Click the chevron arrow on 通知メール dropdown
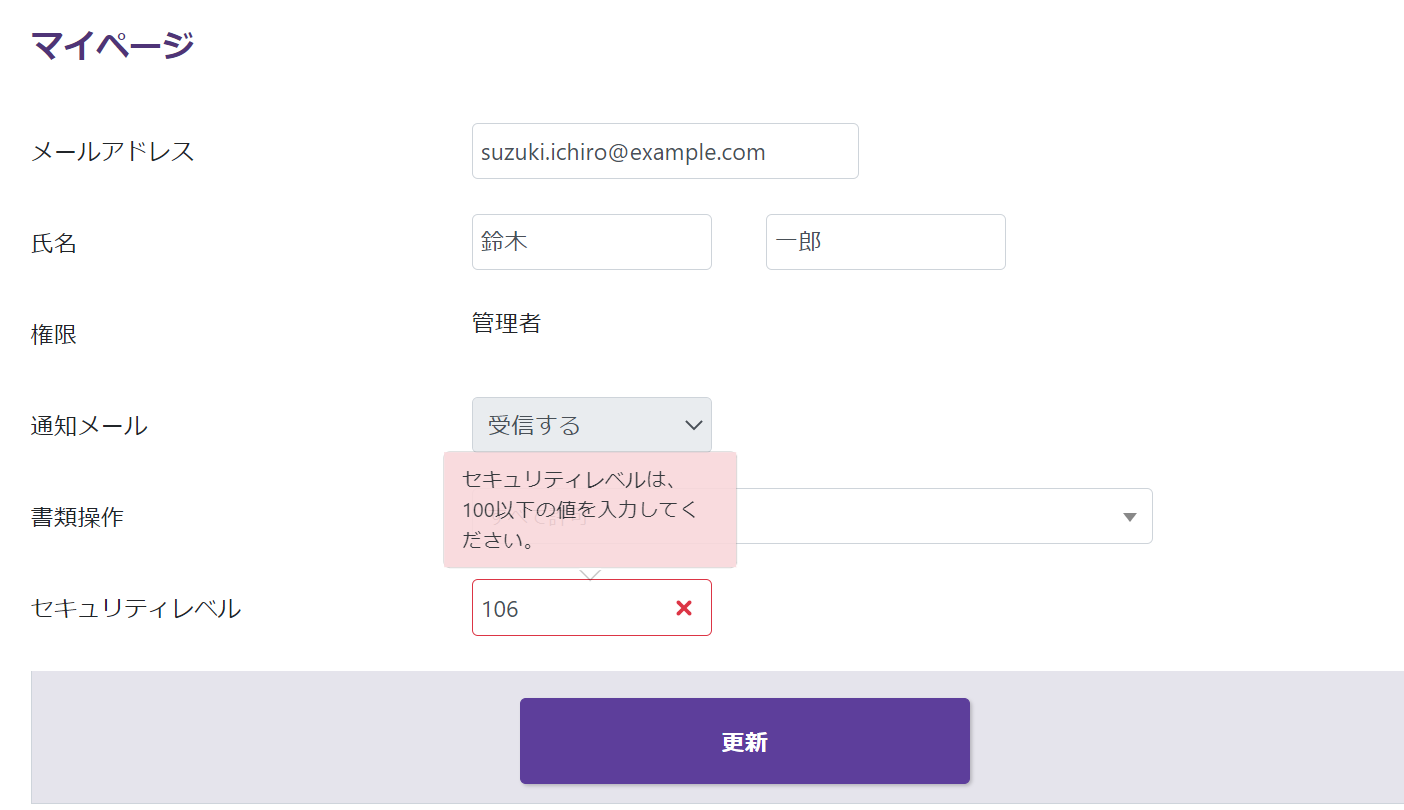This screenshot has width=1404, height=810. 694,425
